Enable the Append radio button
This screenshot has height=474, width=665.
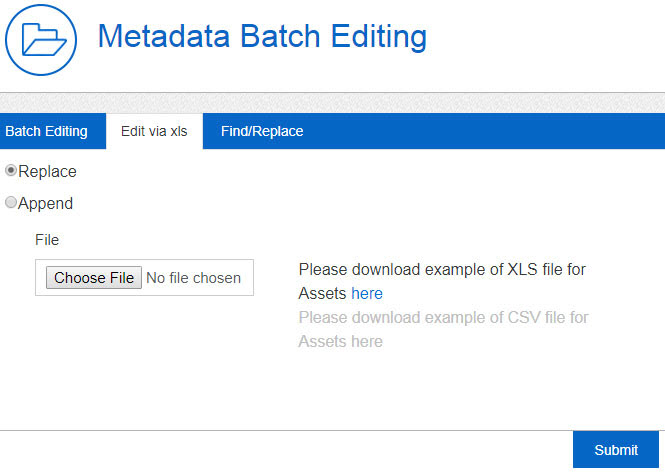click(11, 203)
